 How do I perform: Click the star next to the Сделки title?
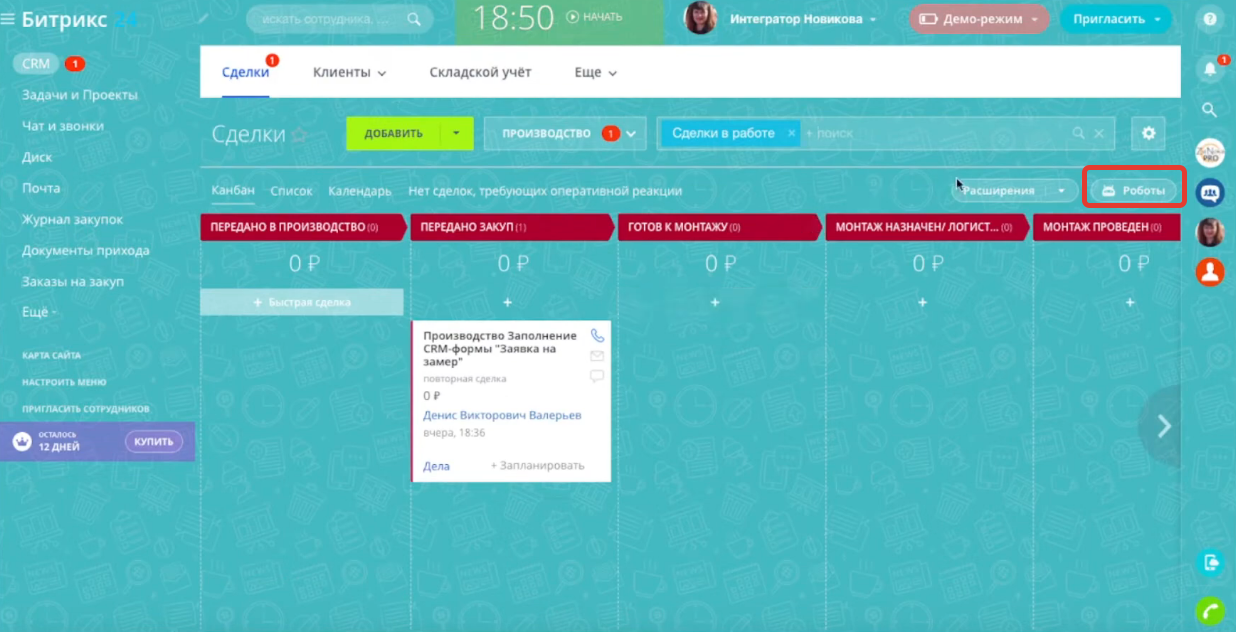[x=298, y=136]
